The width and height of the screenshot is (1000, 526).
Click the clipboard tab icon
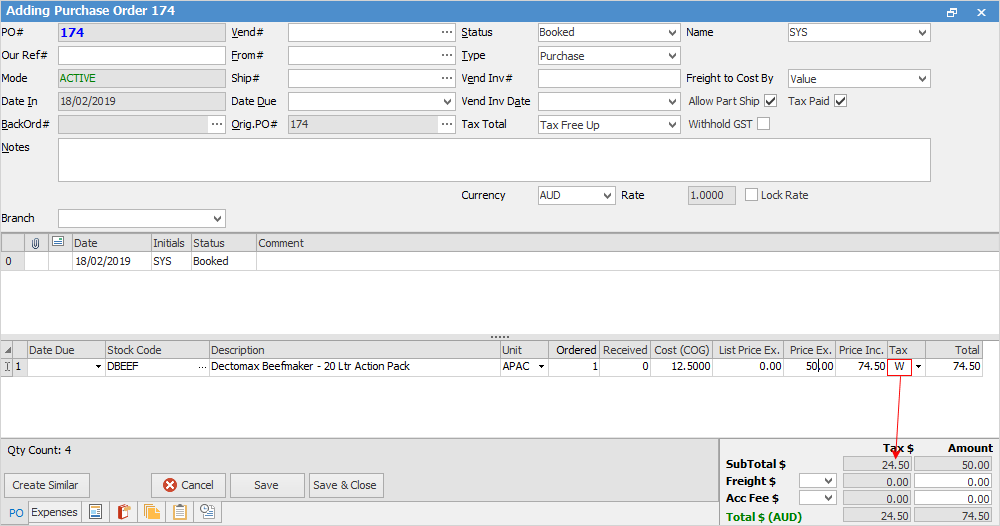click(x=180, y=512)
